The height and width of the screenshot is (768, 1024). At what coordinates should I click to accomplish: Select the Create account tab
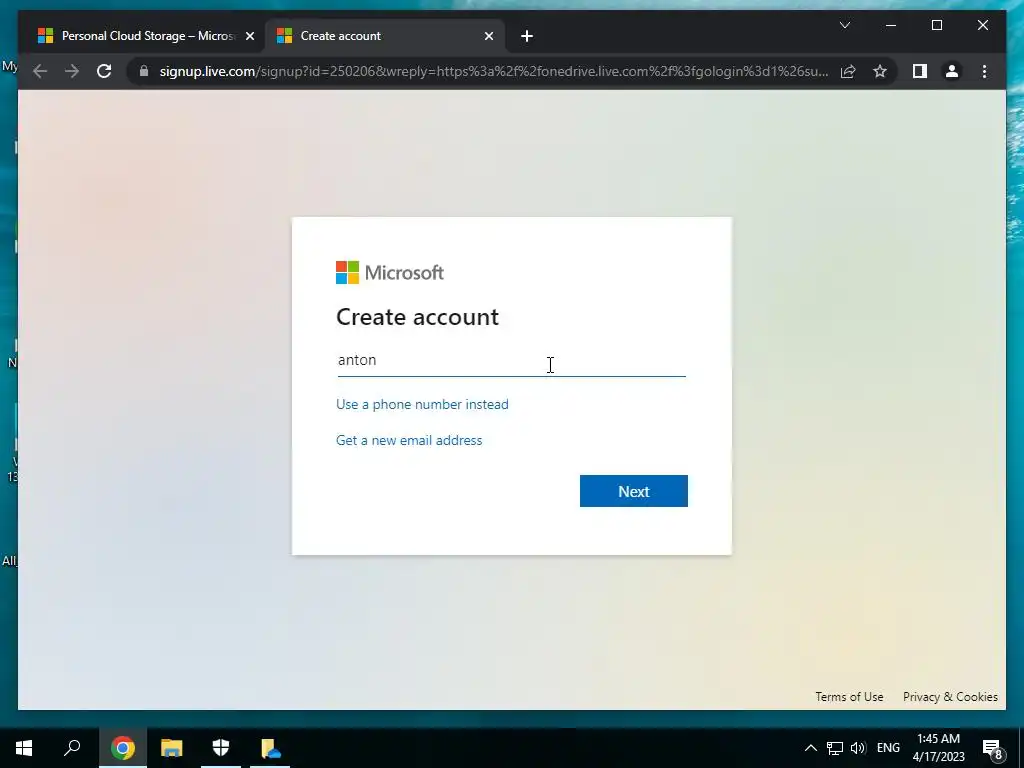pos(385,36)
